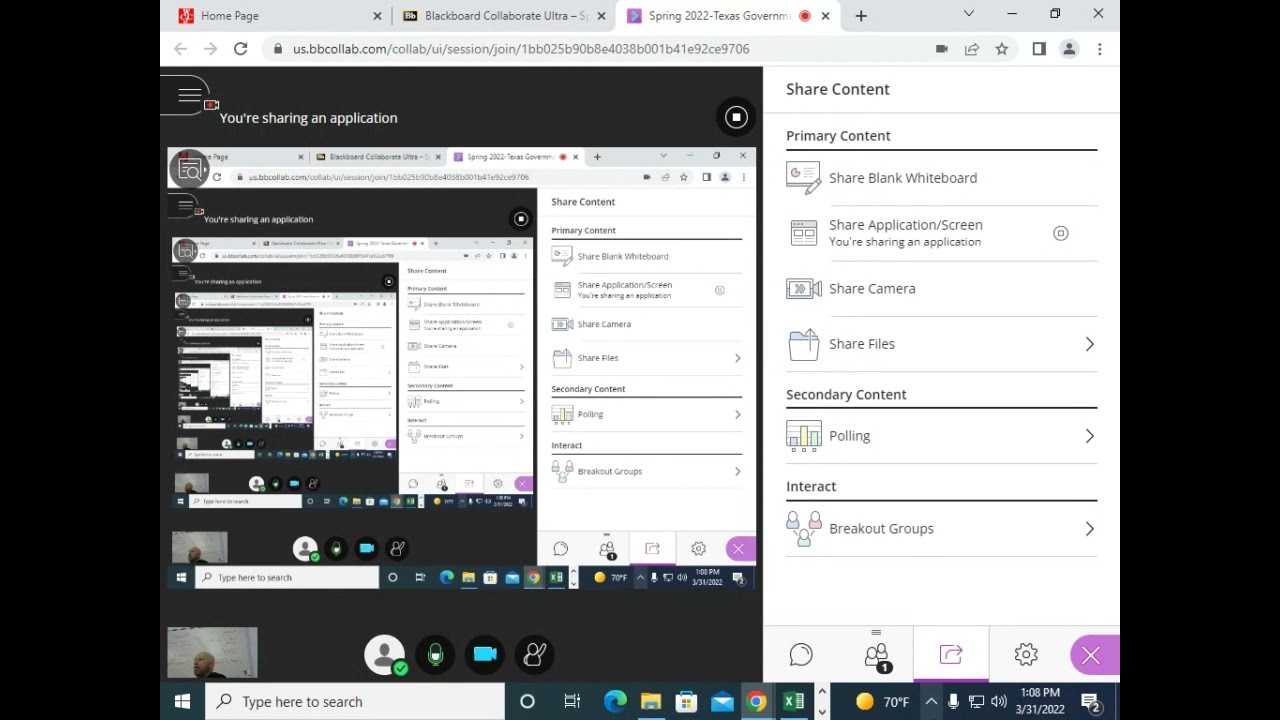The width and height of the screenshot is (1280, 720).
Task: Open a new browser tab
Action: [861, 15]
